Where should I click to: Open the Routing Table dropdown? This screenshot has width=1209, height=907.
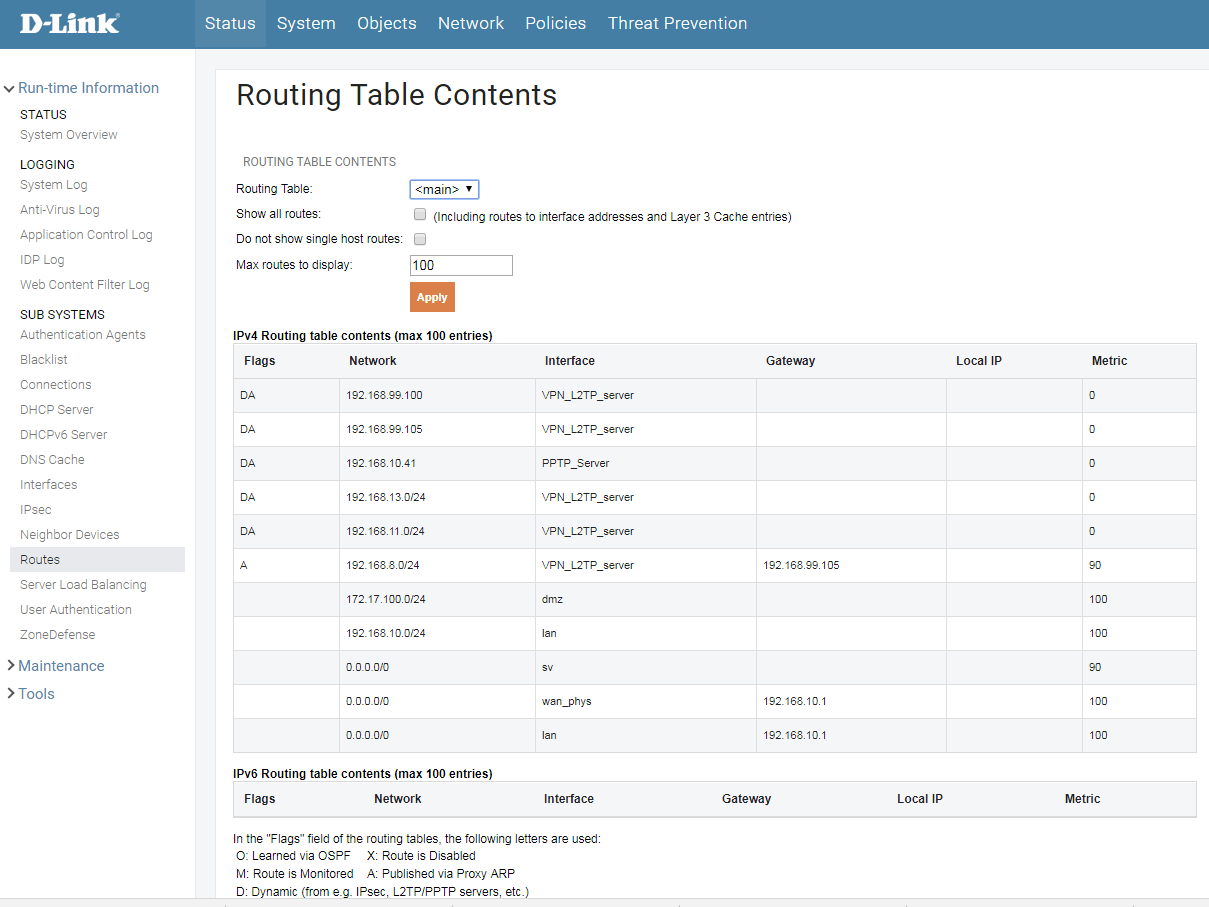(444, 189)
